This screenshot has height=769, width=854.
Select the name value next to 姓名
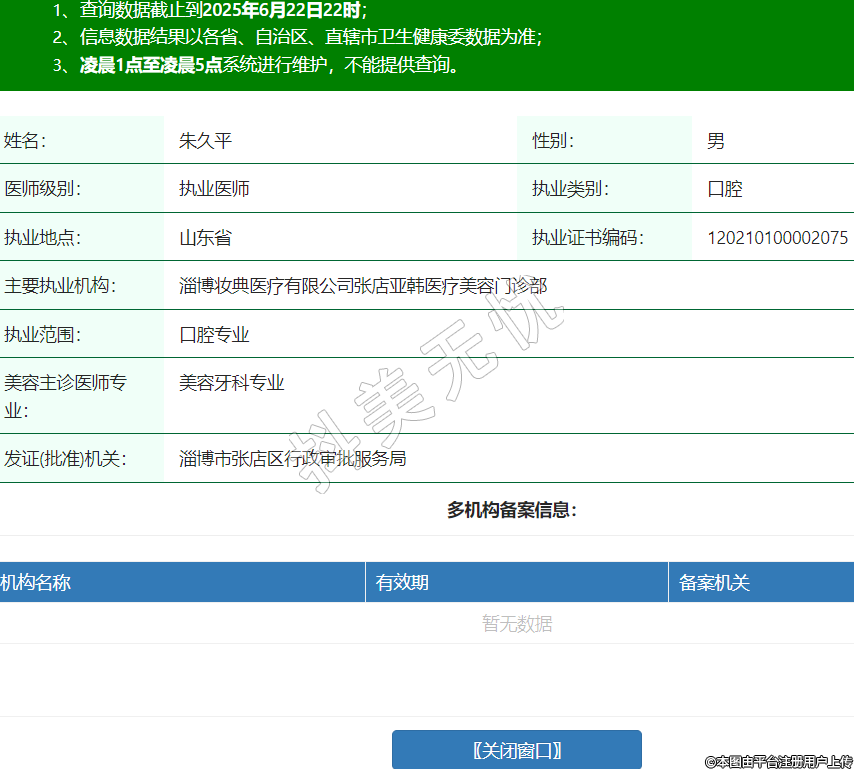pyautogui.click(x=205, y=141)
